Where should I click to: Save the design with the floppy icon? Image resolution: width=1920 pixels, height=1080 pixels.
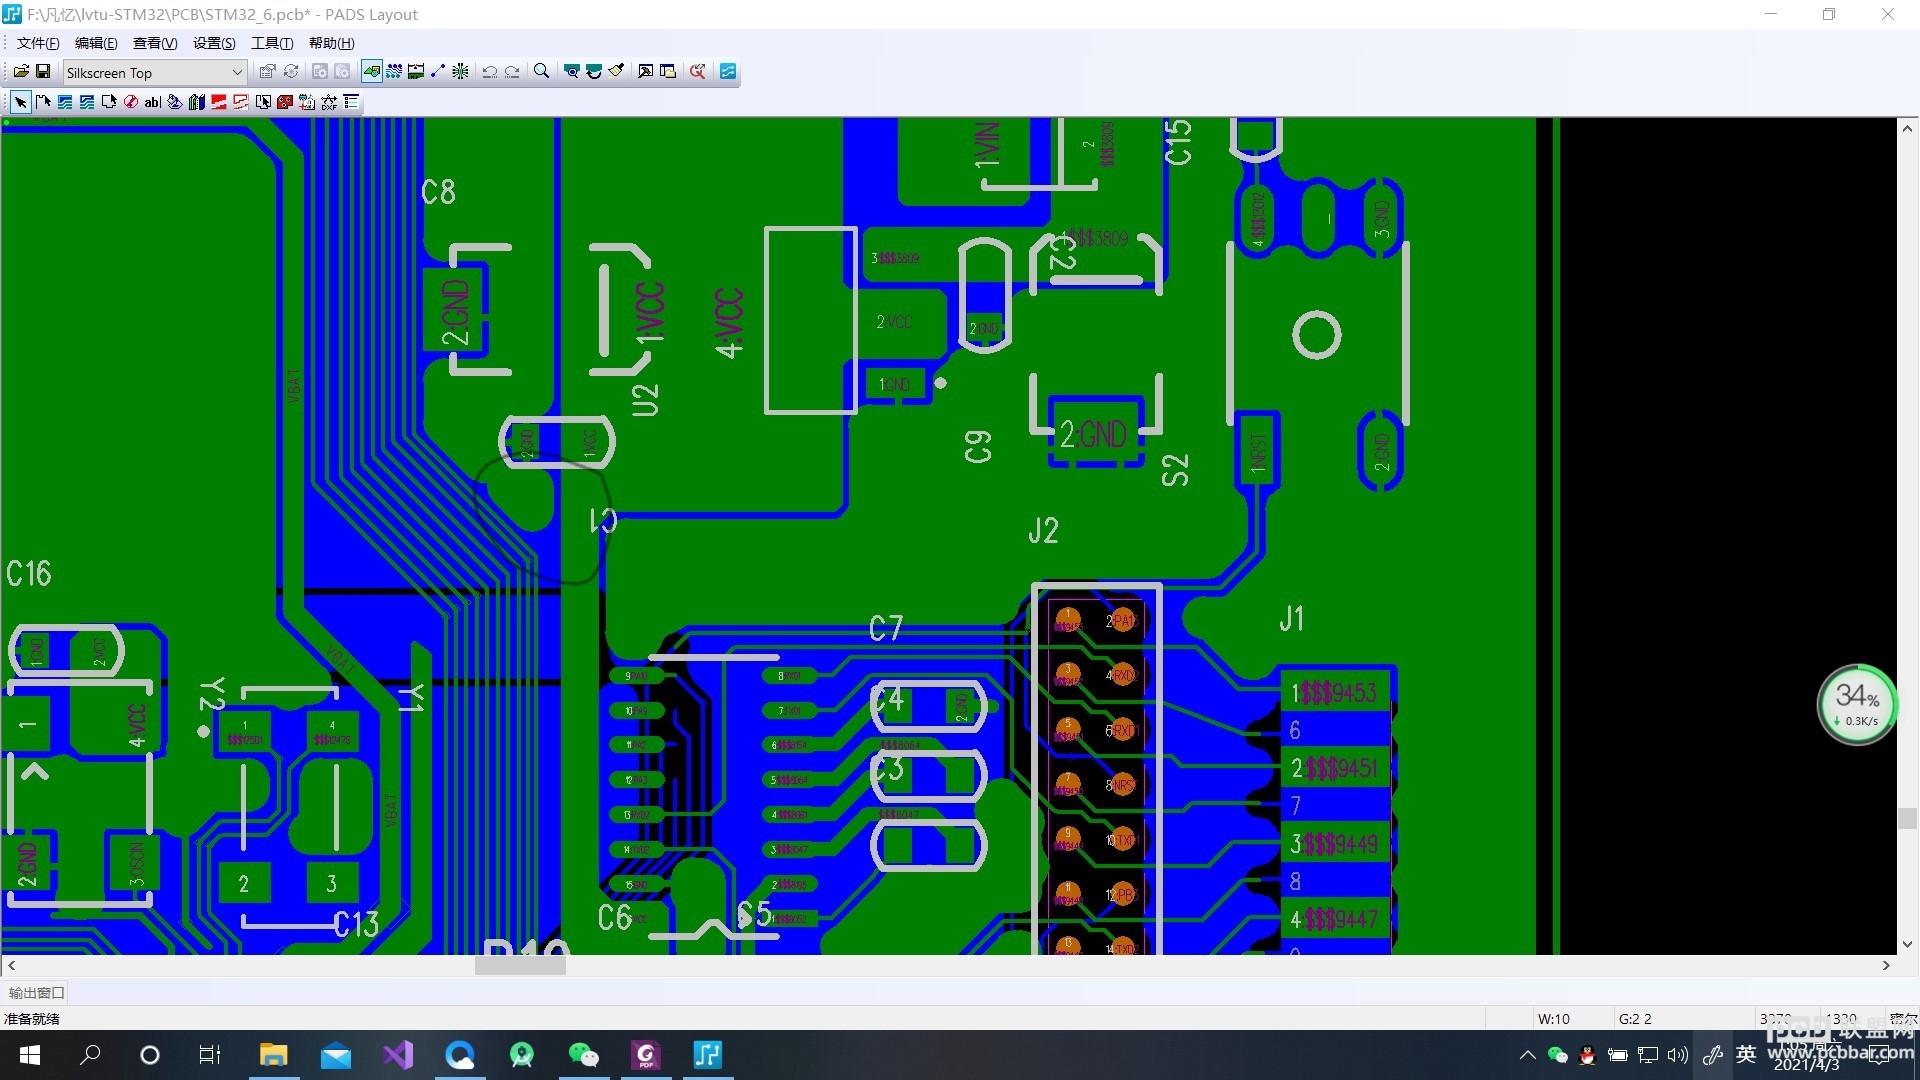pos(43,72)
